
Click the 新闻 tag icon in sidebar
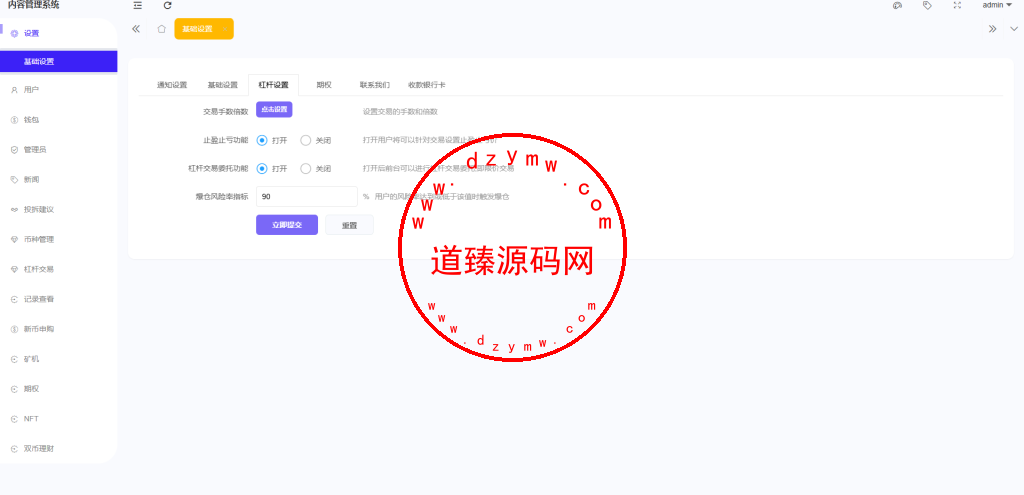(14, 180)
